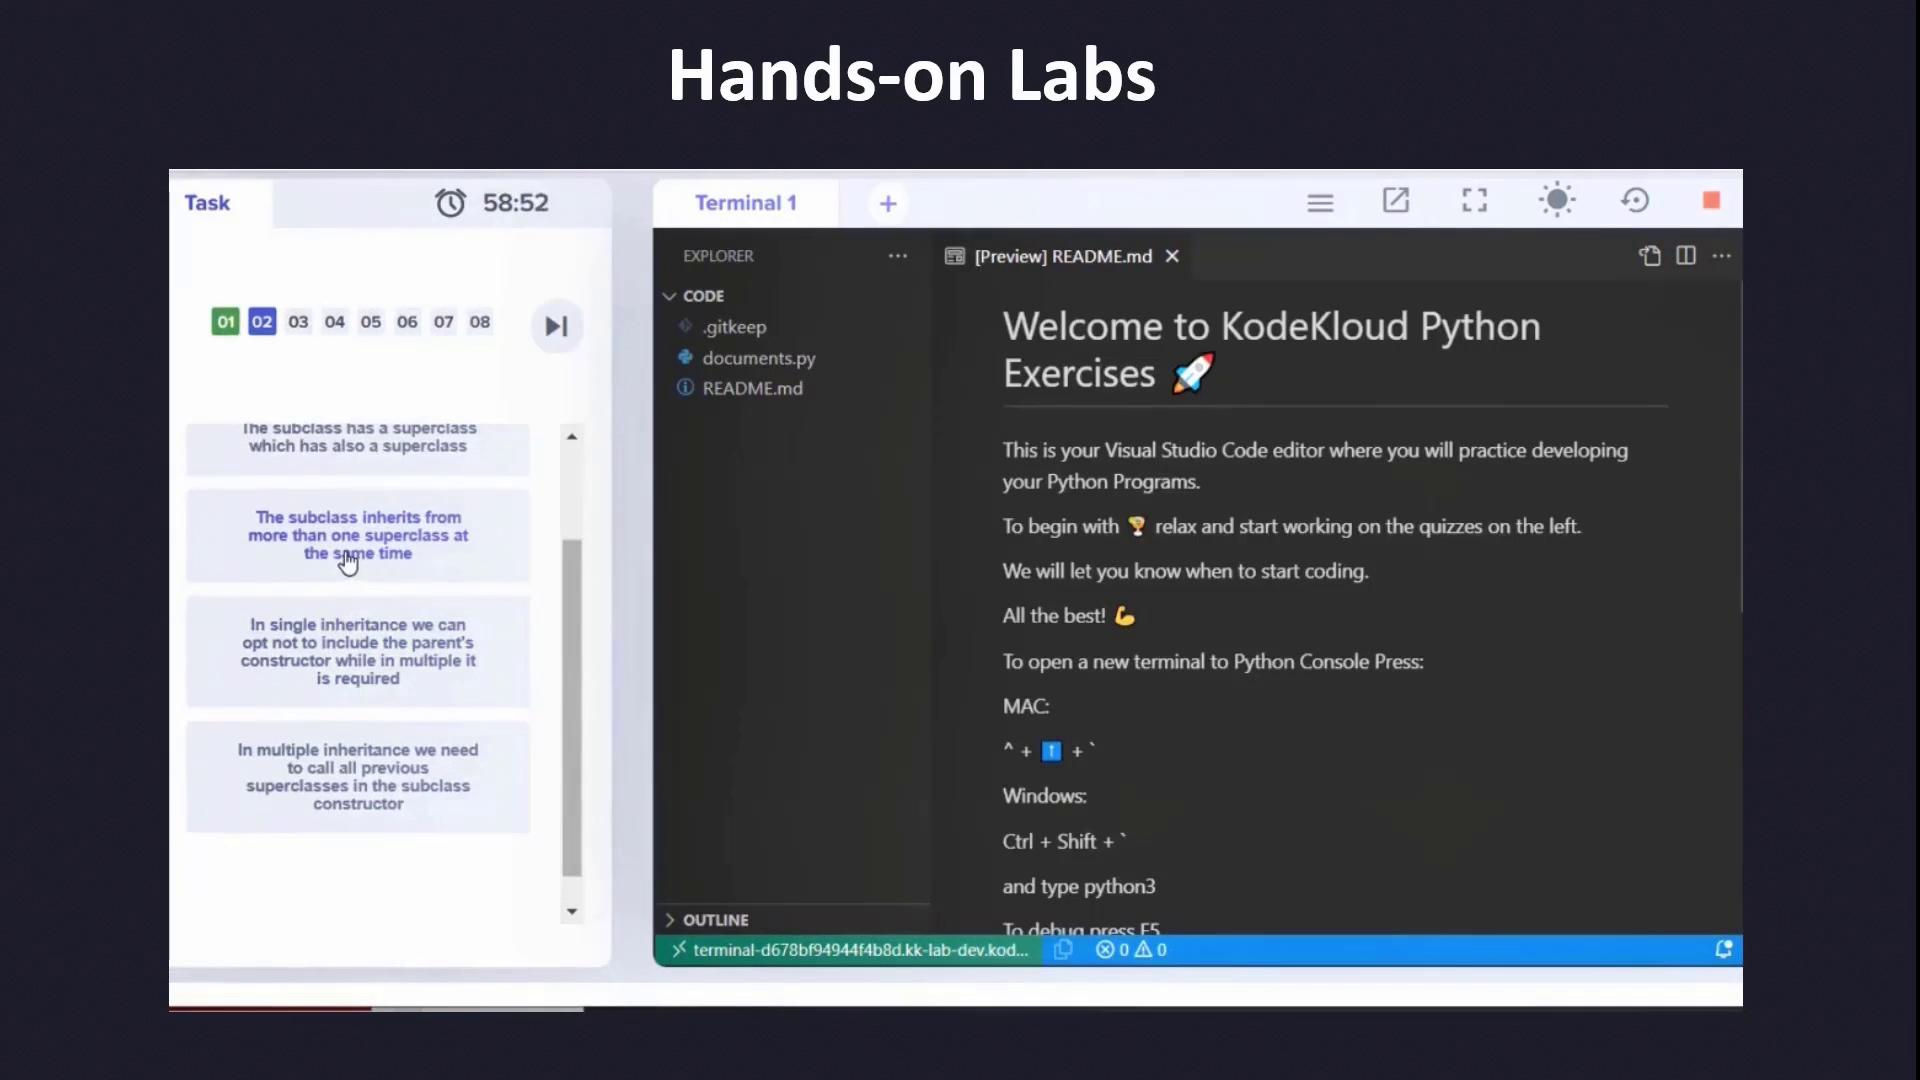Skip to next question with skip button
The image size is (1920, 1080).
tap(556, 326)
